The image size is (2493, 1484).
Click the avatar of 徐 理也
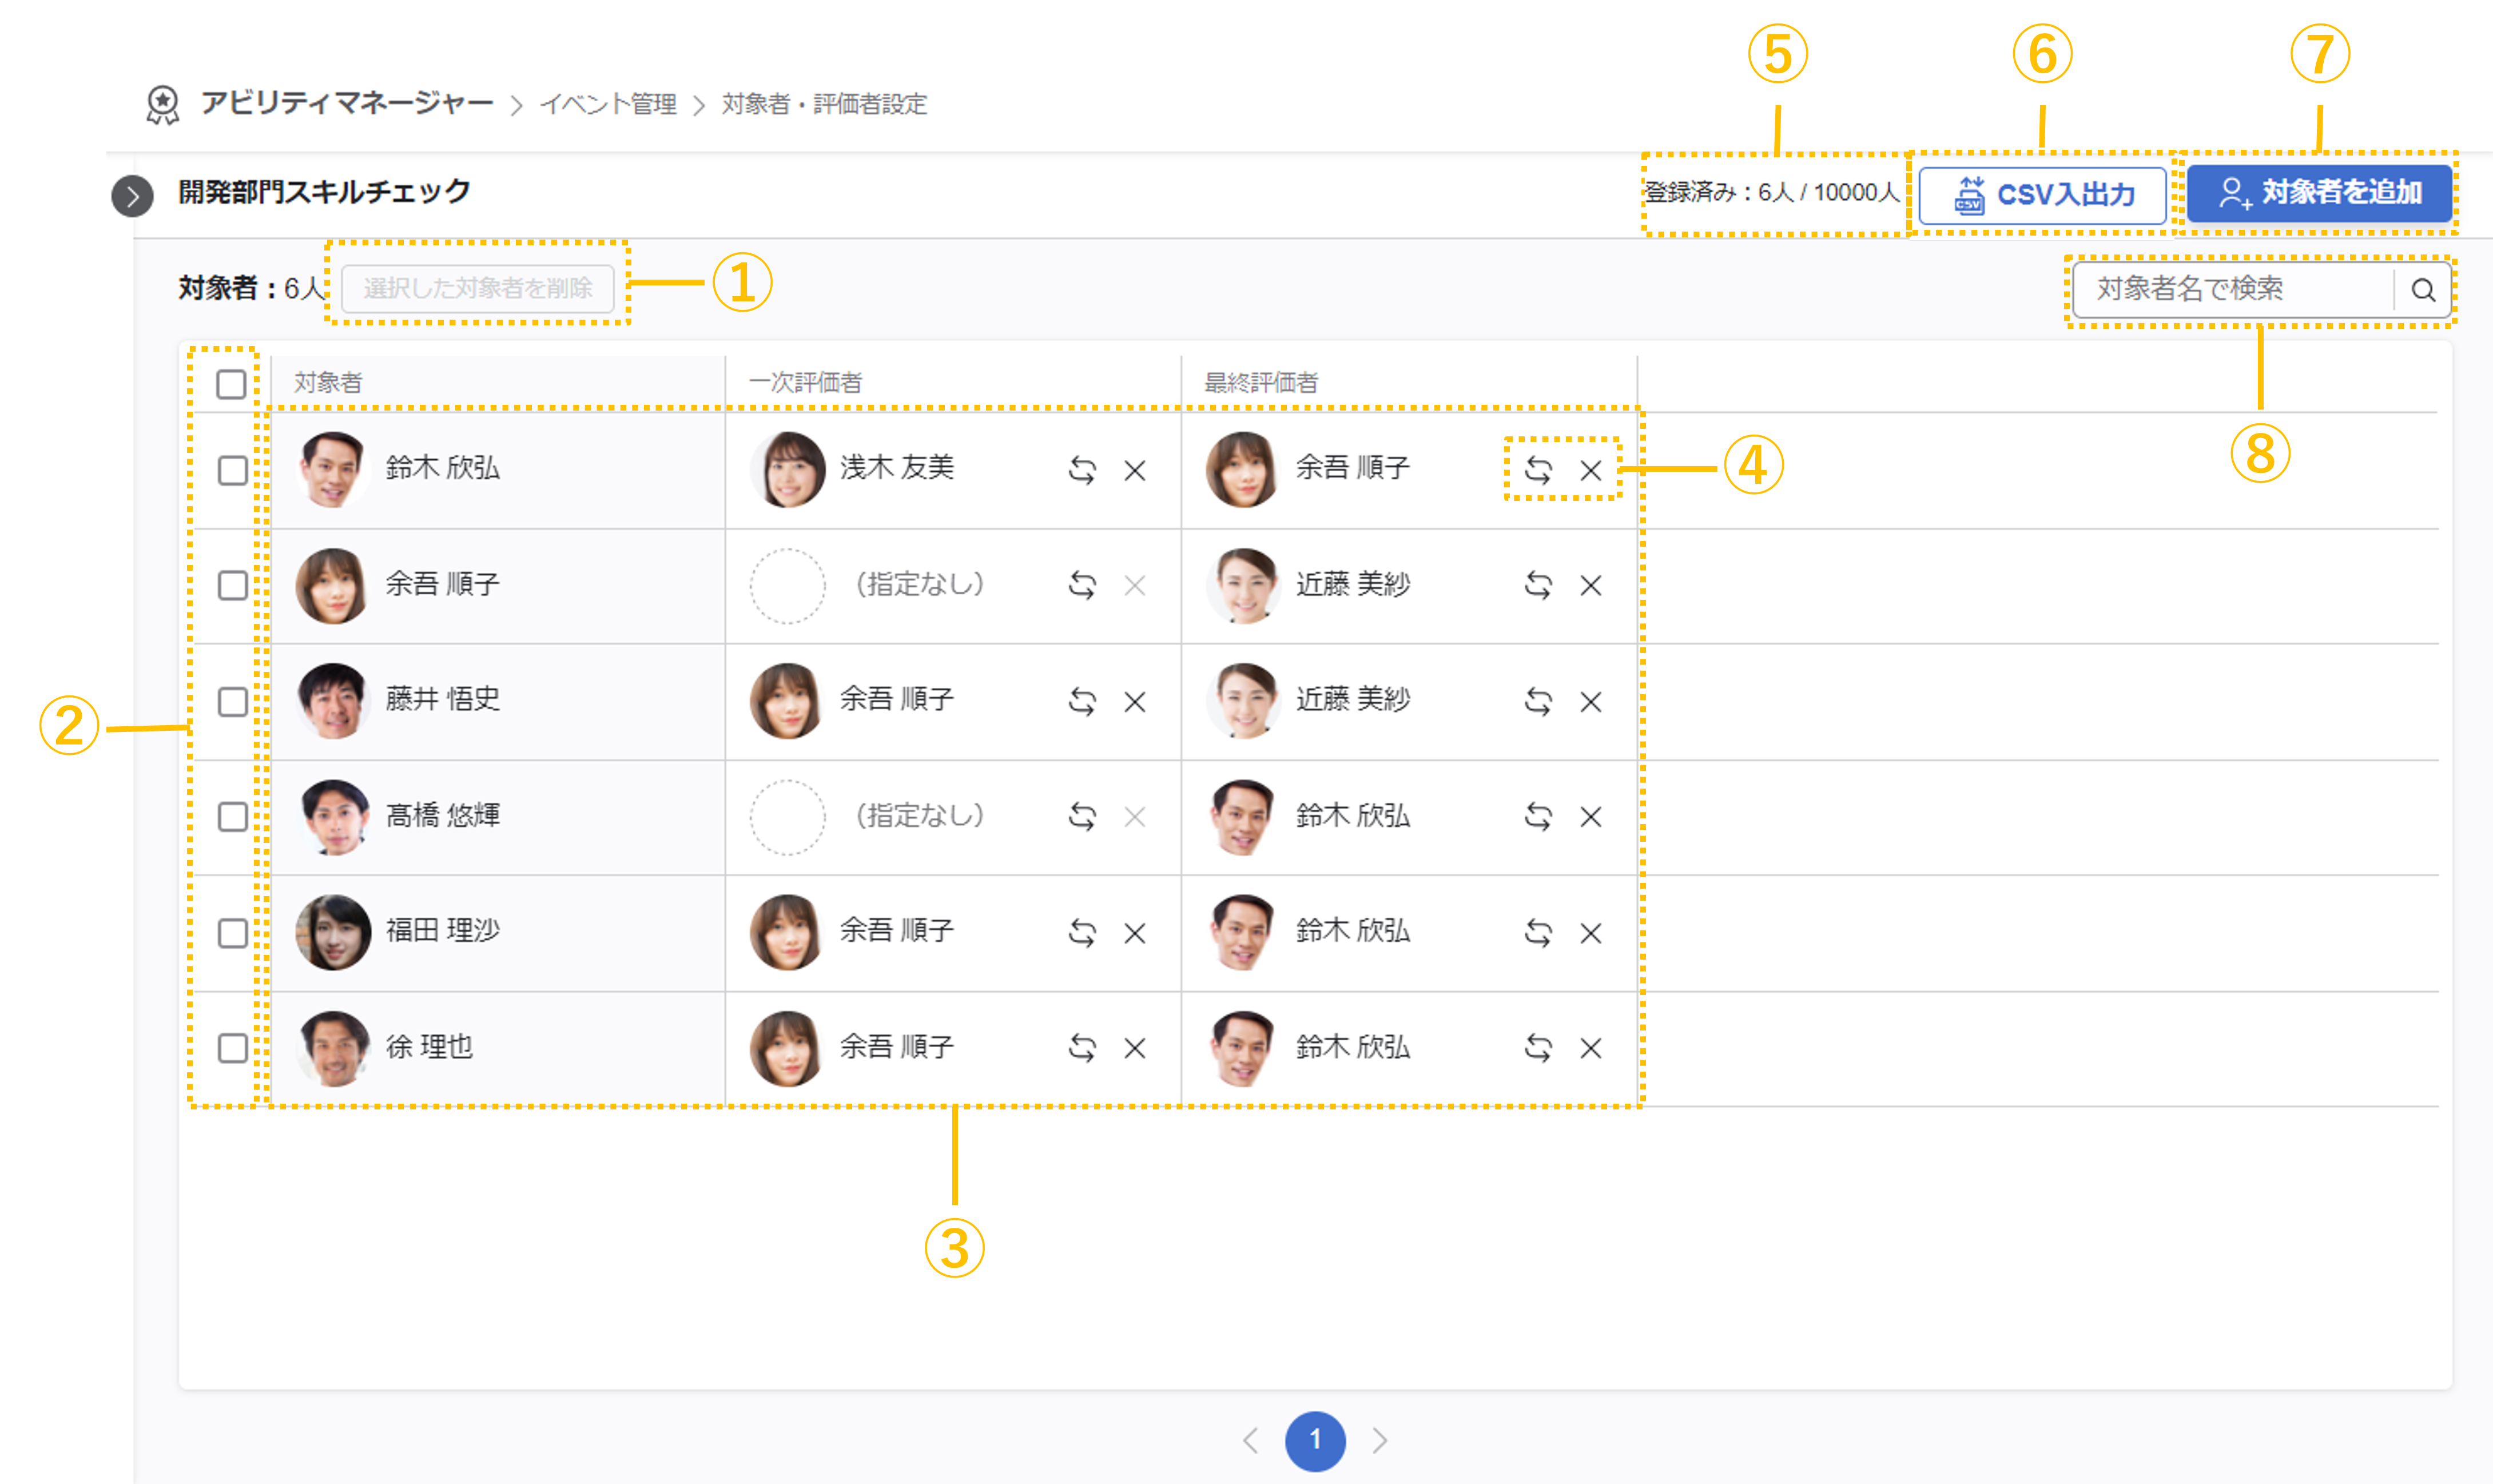(333, 1048)
